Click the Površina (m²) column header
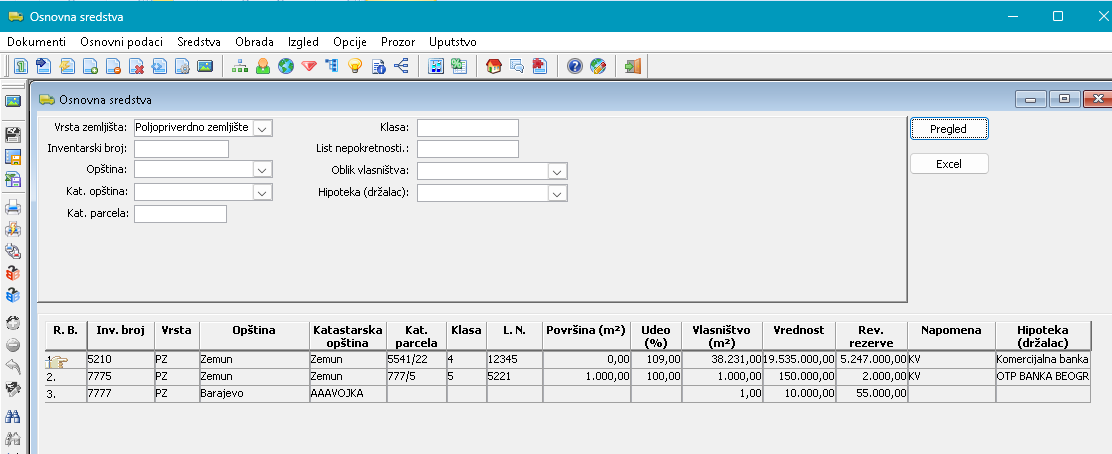The width and height of the screenshot is (1112, 454). pyautogui.click(x=585, y=336)
